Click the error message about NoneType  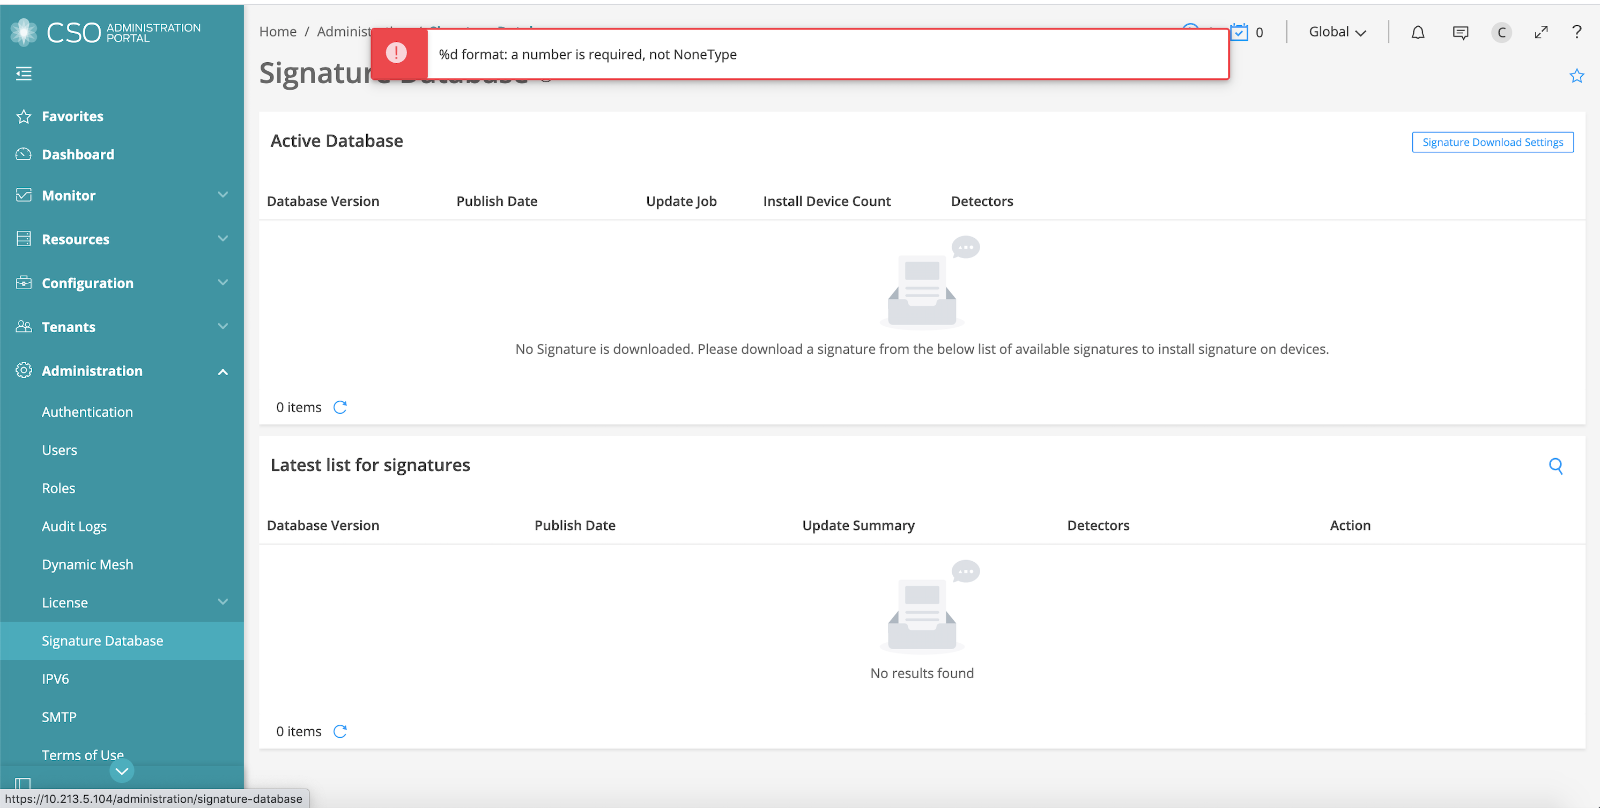coord(588,54)
